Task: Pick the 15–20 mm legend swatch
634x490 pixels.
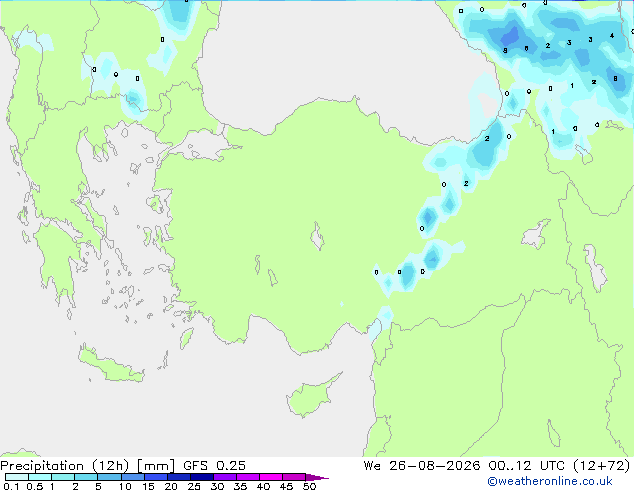Action: pos(156,477)
